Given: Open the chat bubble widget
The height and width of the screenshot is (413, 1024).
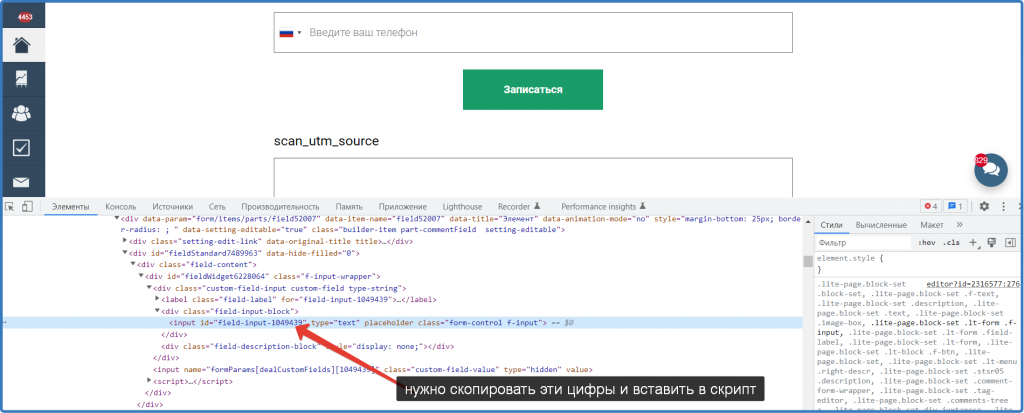Looking at the screenshot, I should tap(991, 171).
